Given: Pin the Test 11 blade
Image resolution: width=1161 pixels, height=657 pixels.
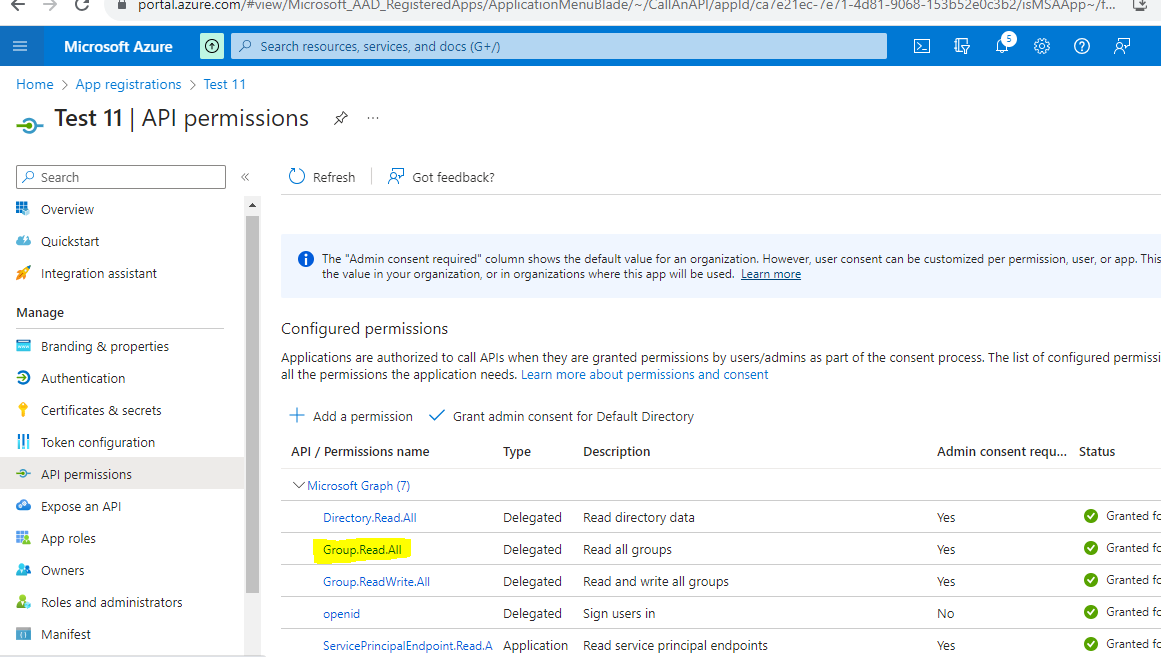Looking at the screenshot, I should 341,118.
